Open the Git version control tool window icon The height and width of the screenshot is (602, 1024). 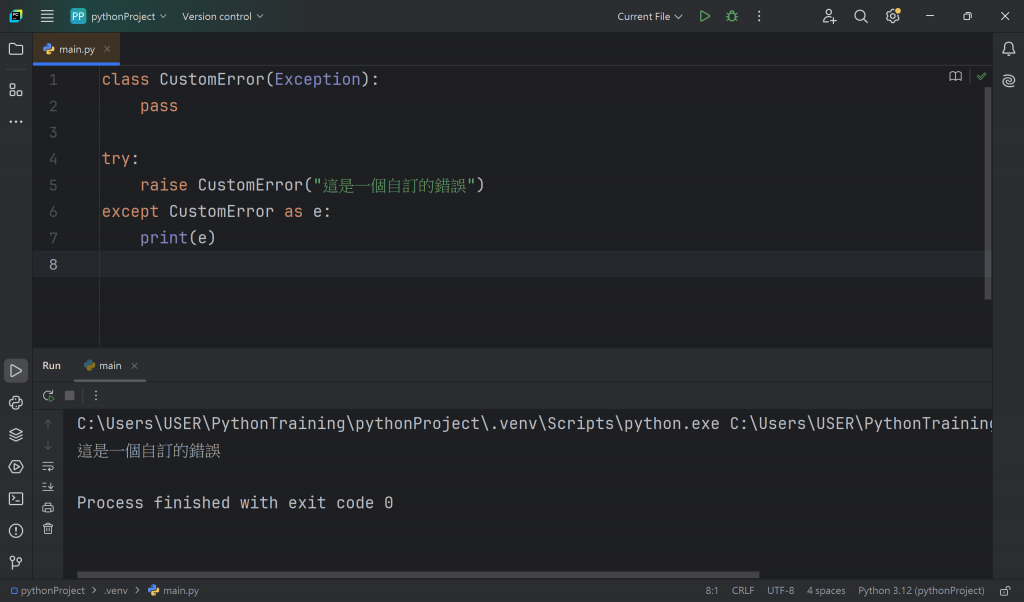pos(16,562)
